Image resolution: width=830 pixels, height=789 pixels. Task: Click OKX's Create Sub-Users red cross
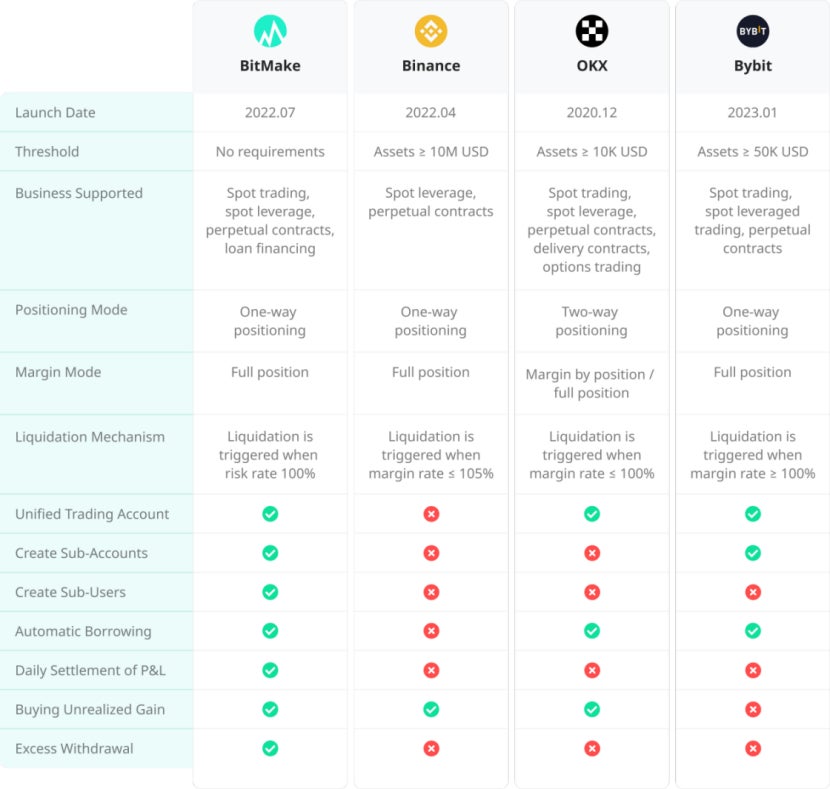tap(592, 592)
